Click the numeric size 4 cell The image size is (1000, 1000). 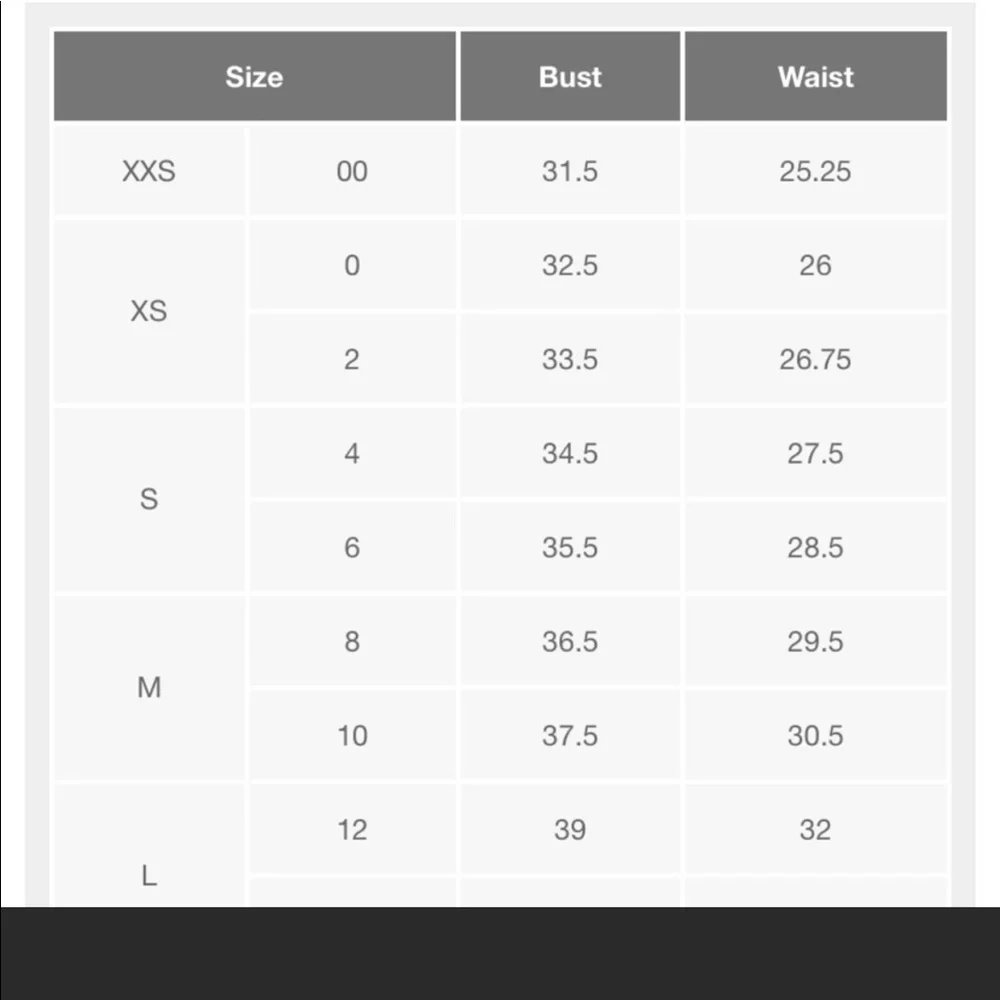coord(352,453)
